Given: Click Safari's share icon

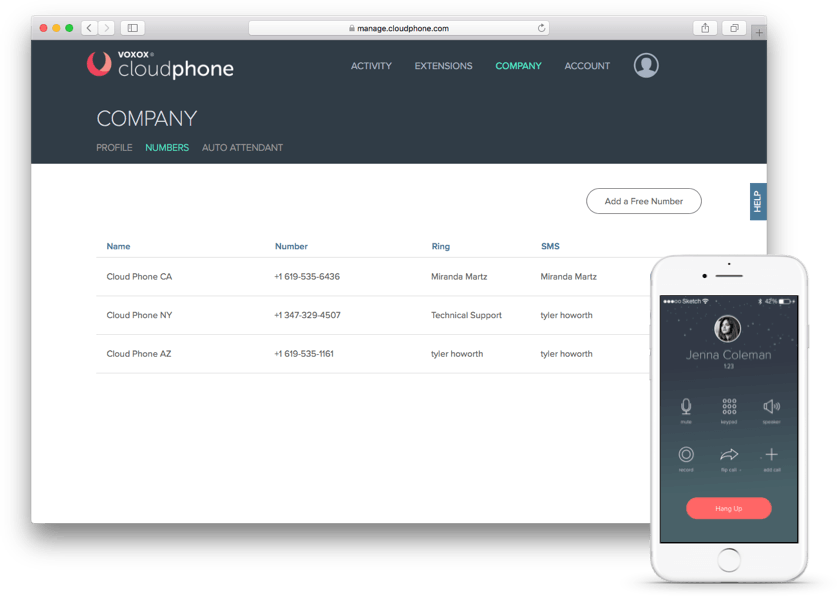Looking at the screenshot, I should pyautogui.click(x=704, y=28).
